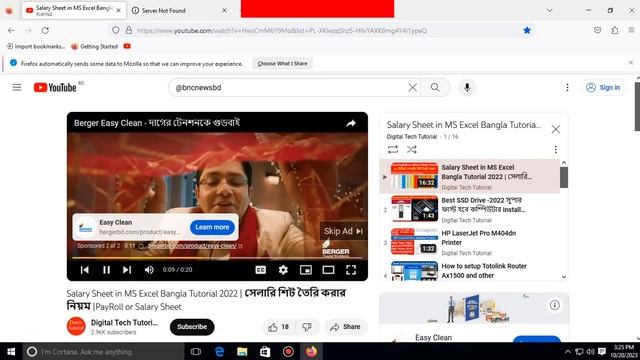Screen dimensions: 640x360
Task: Open HP LaserJet Pro M404dn Printer video
Action: coord(470,242)
